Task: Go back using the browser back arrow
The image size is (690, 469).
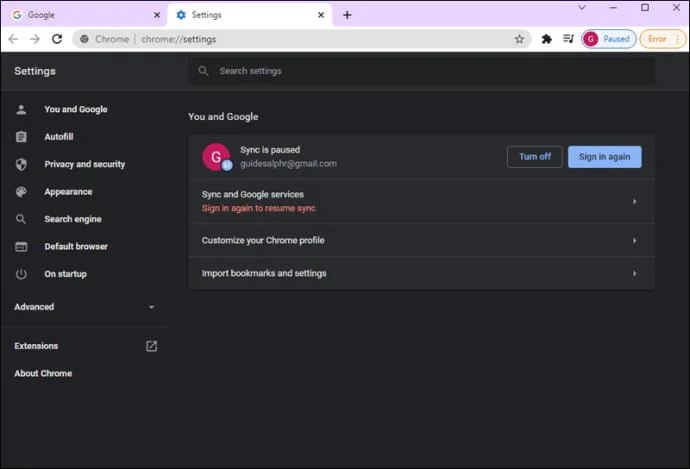Action: (13, 39)
